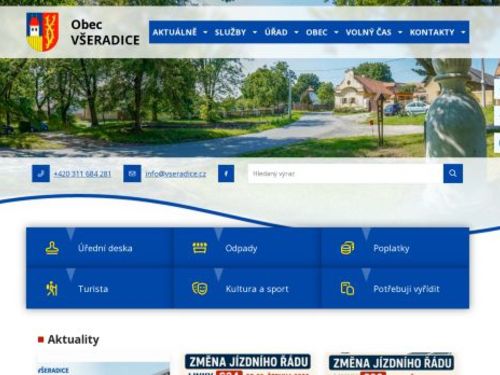The width and height of the screenshot is (500, 375).
Task: Open the Kultura a sport tile
Action: tap(247, 288)
